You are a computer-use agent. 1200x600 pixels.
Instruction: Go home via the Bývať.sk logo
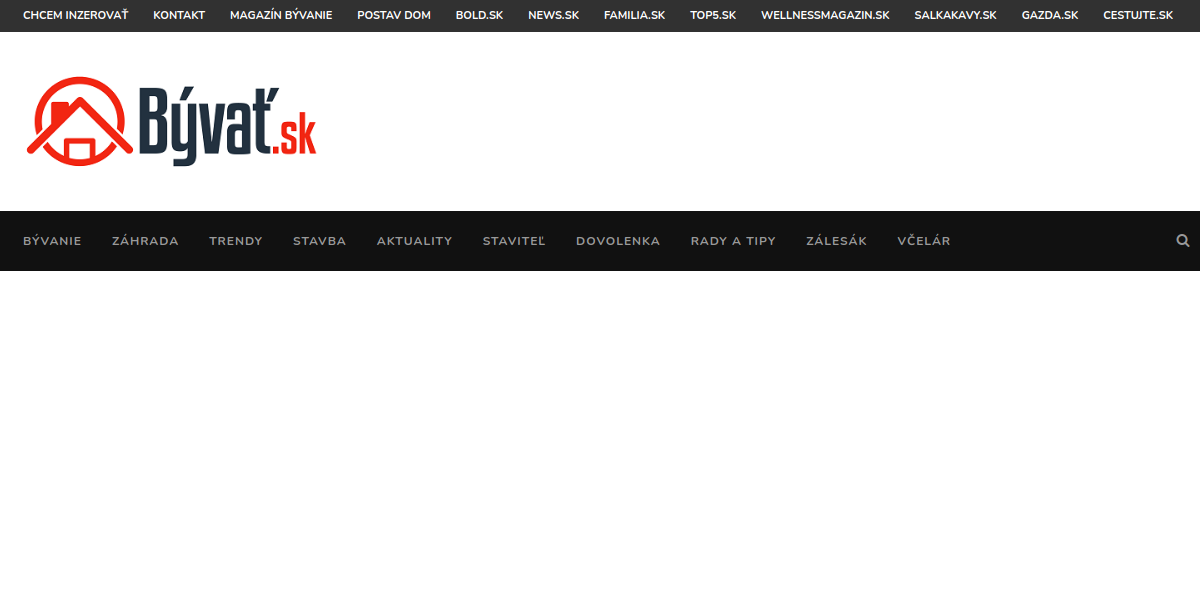coord(171,121)
